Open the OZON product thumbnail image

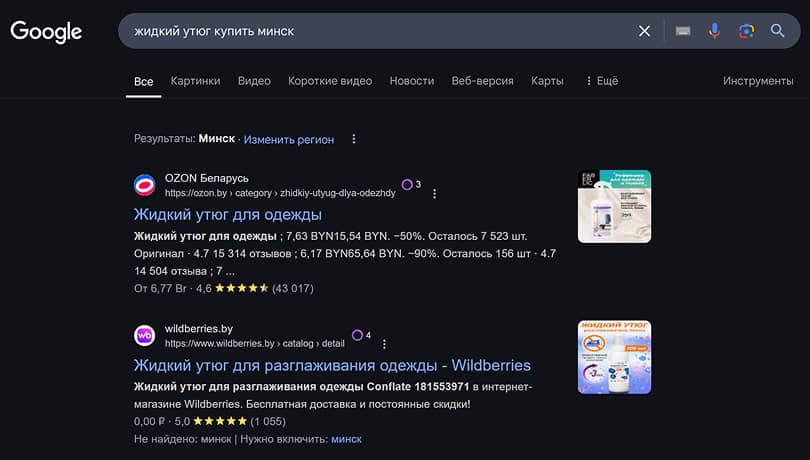click(614, 207)
